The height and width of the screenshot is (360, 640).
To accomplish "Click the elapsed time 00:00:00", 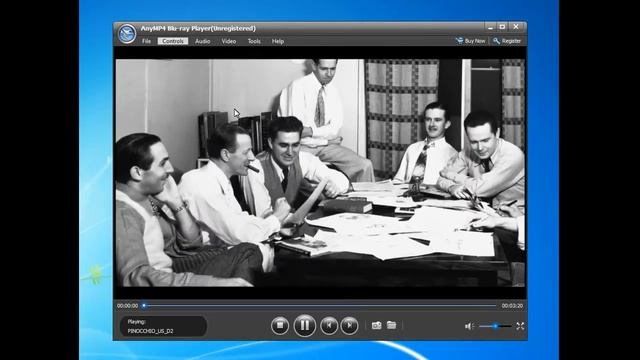I will point(127,306).
